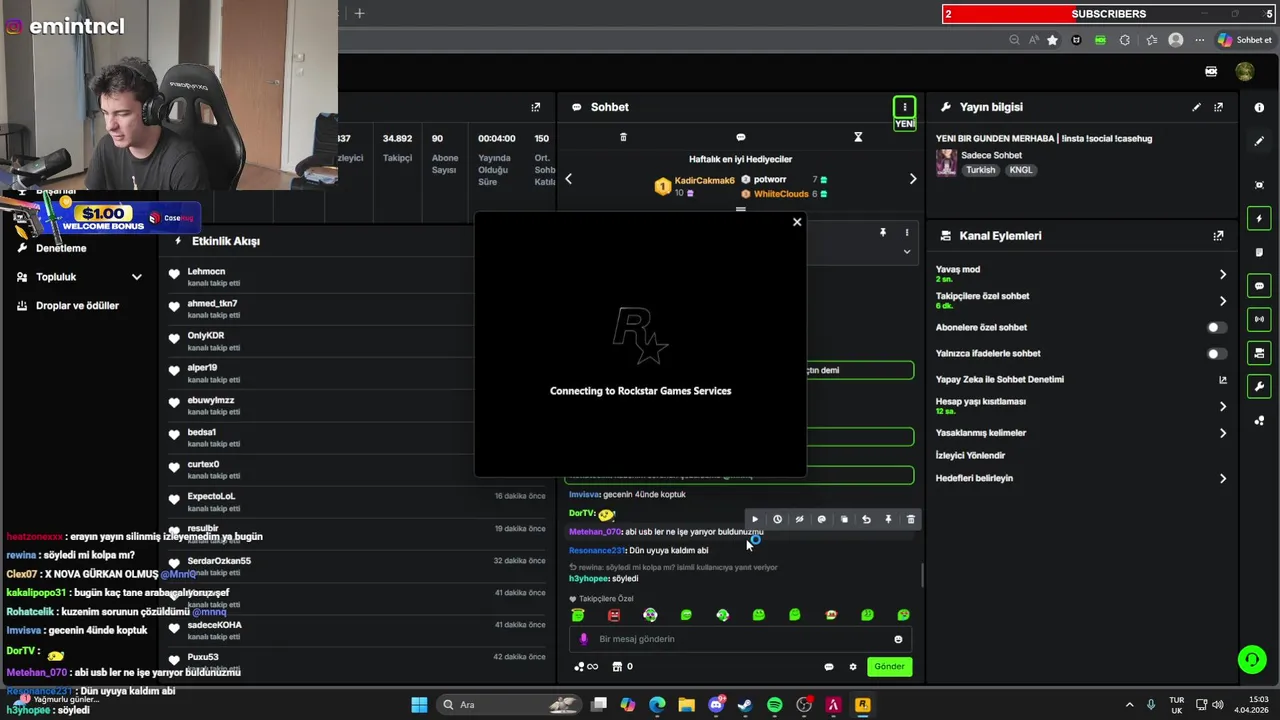Open Copilot Sohbet et button
This screenshot has height=720, width=1280.
(x=1245, y=40)
